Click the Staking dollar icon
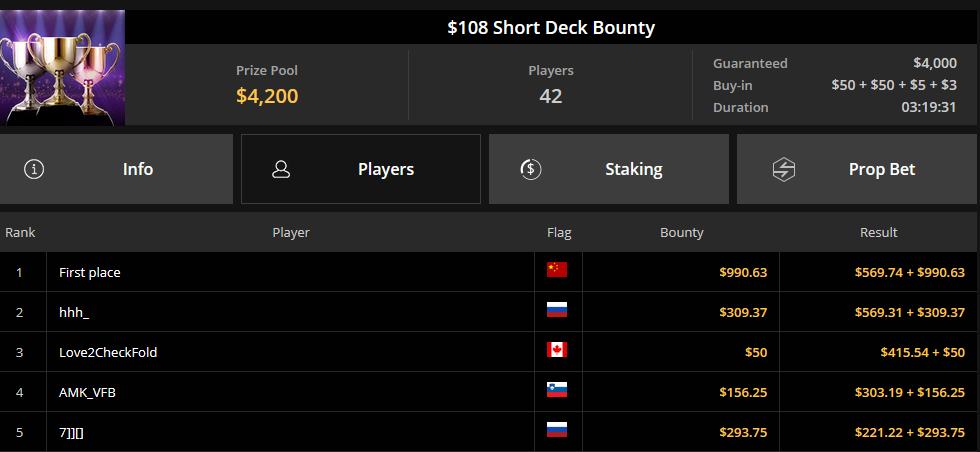 (531, 169)
